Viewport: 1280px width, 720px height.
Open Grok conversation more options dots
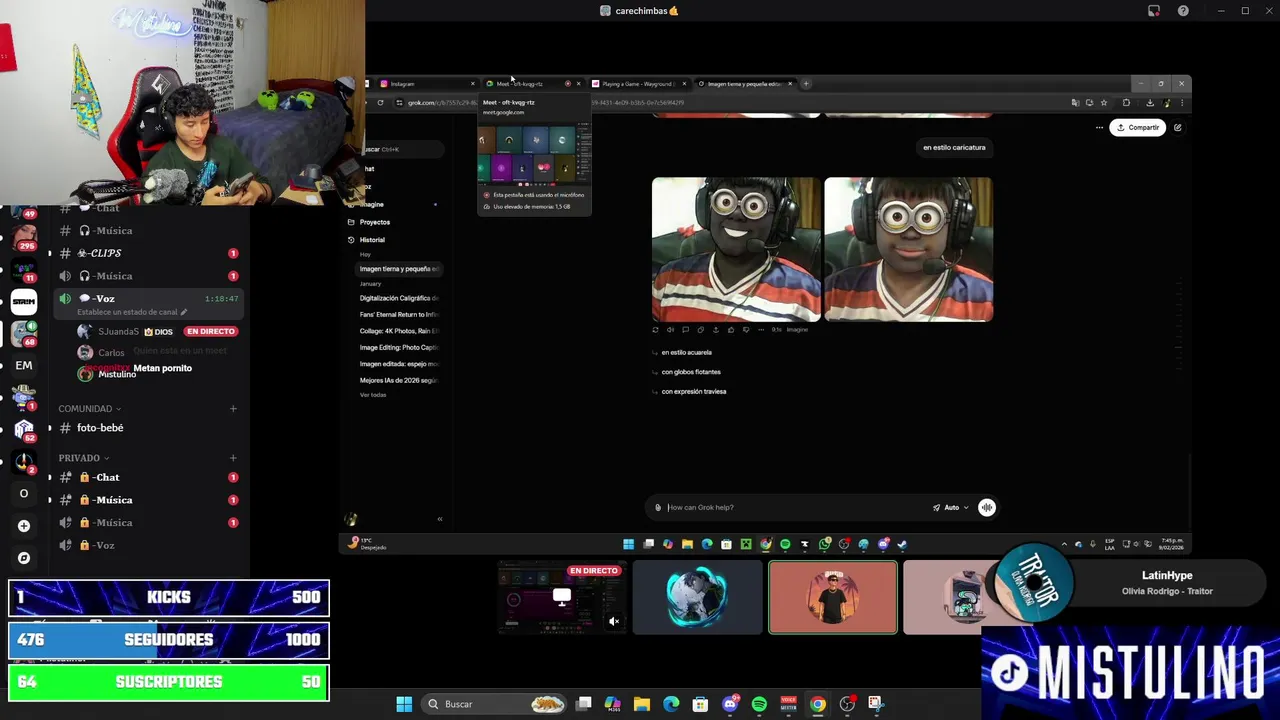tap(1099, 127)
